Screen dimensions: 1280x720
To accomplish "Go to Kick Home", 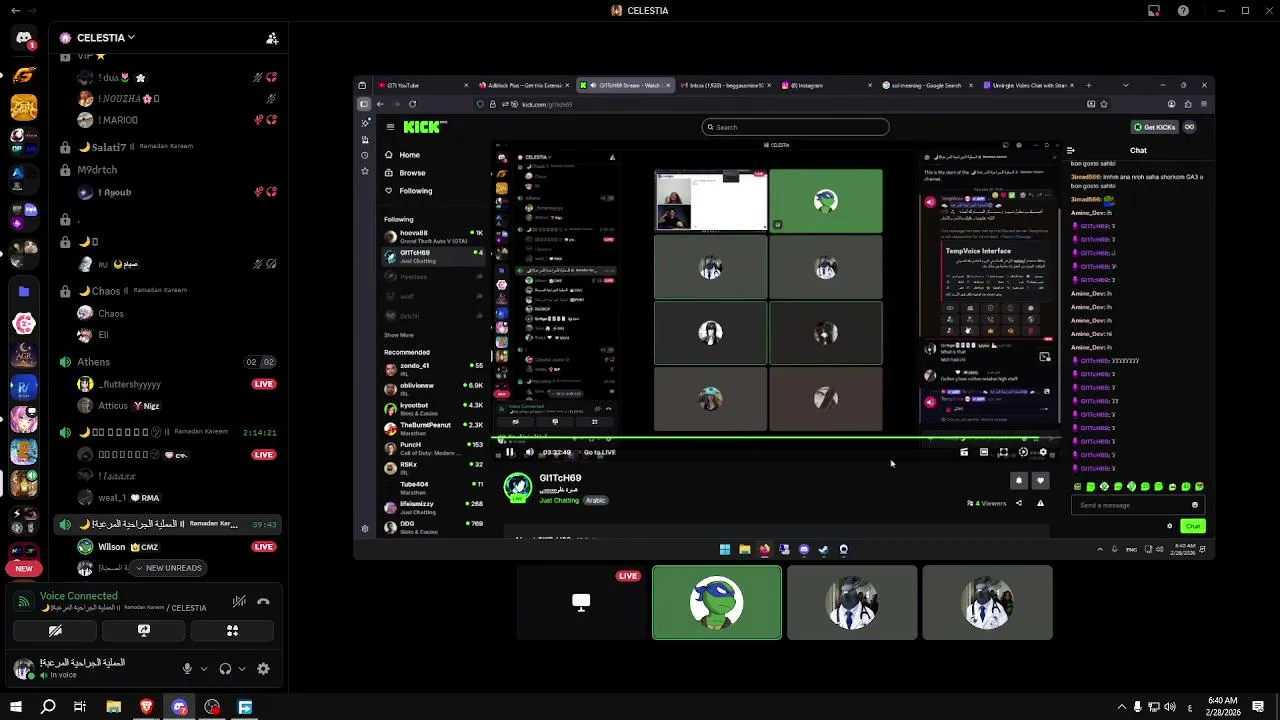I will [409, 155].
